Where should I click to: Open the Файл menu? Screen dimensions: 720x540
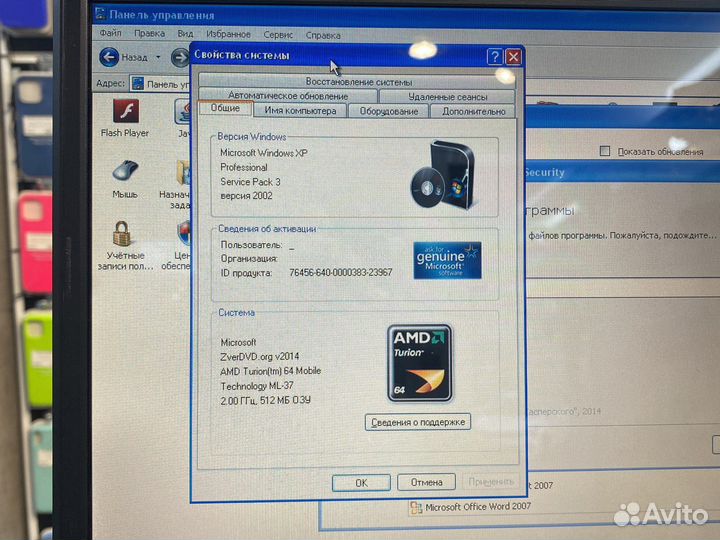(x=110, y=33)
